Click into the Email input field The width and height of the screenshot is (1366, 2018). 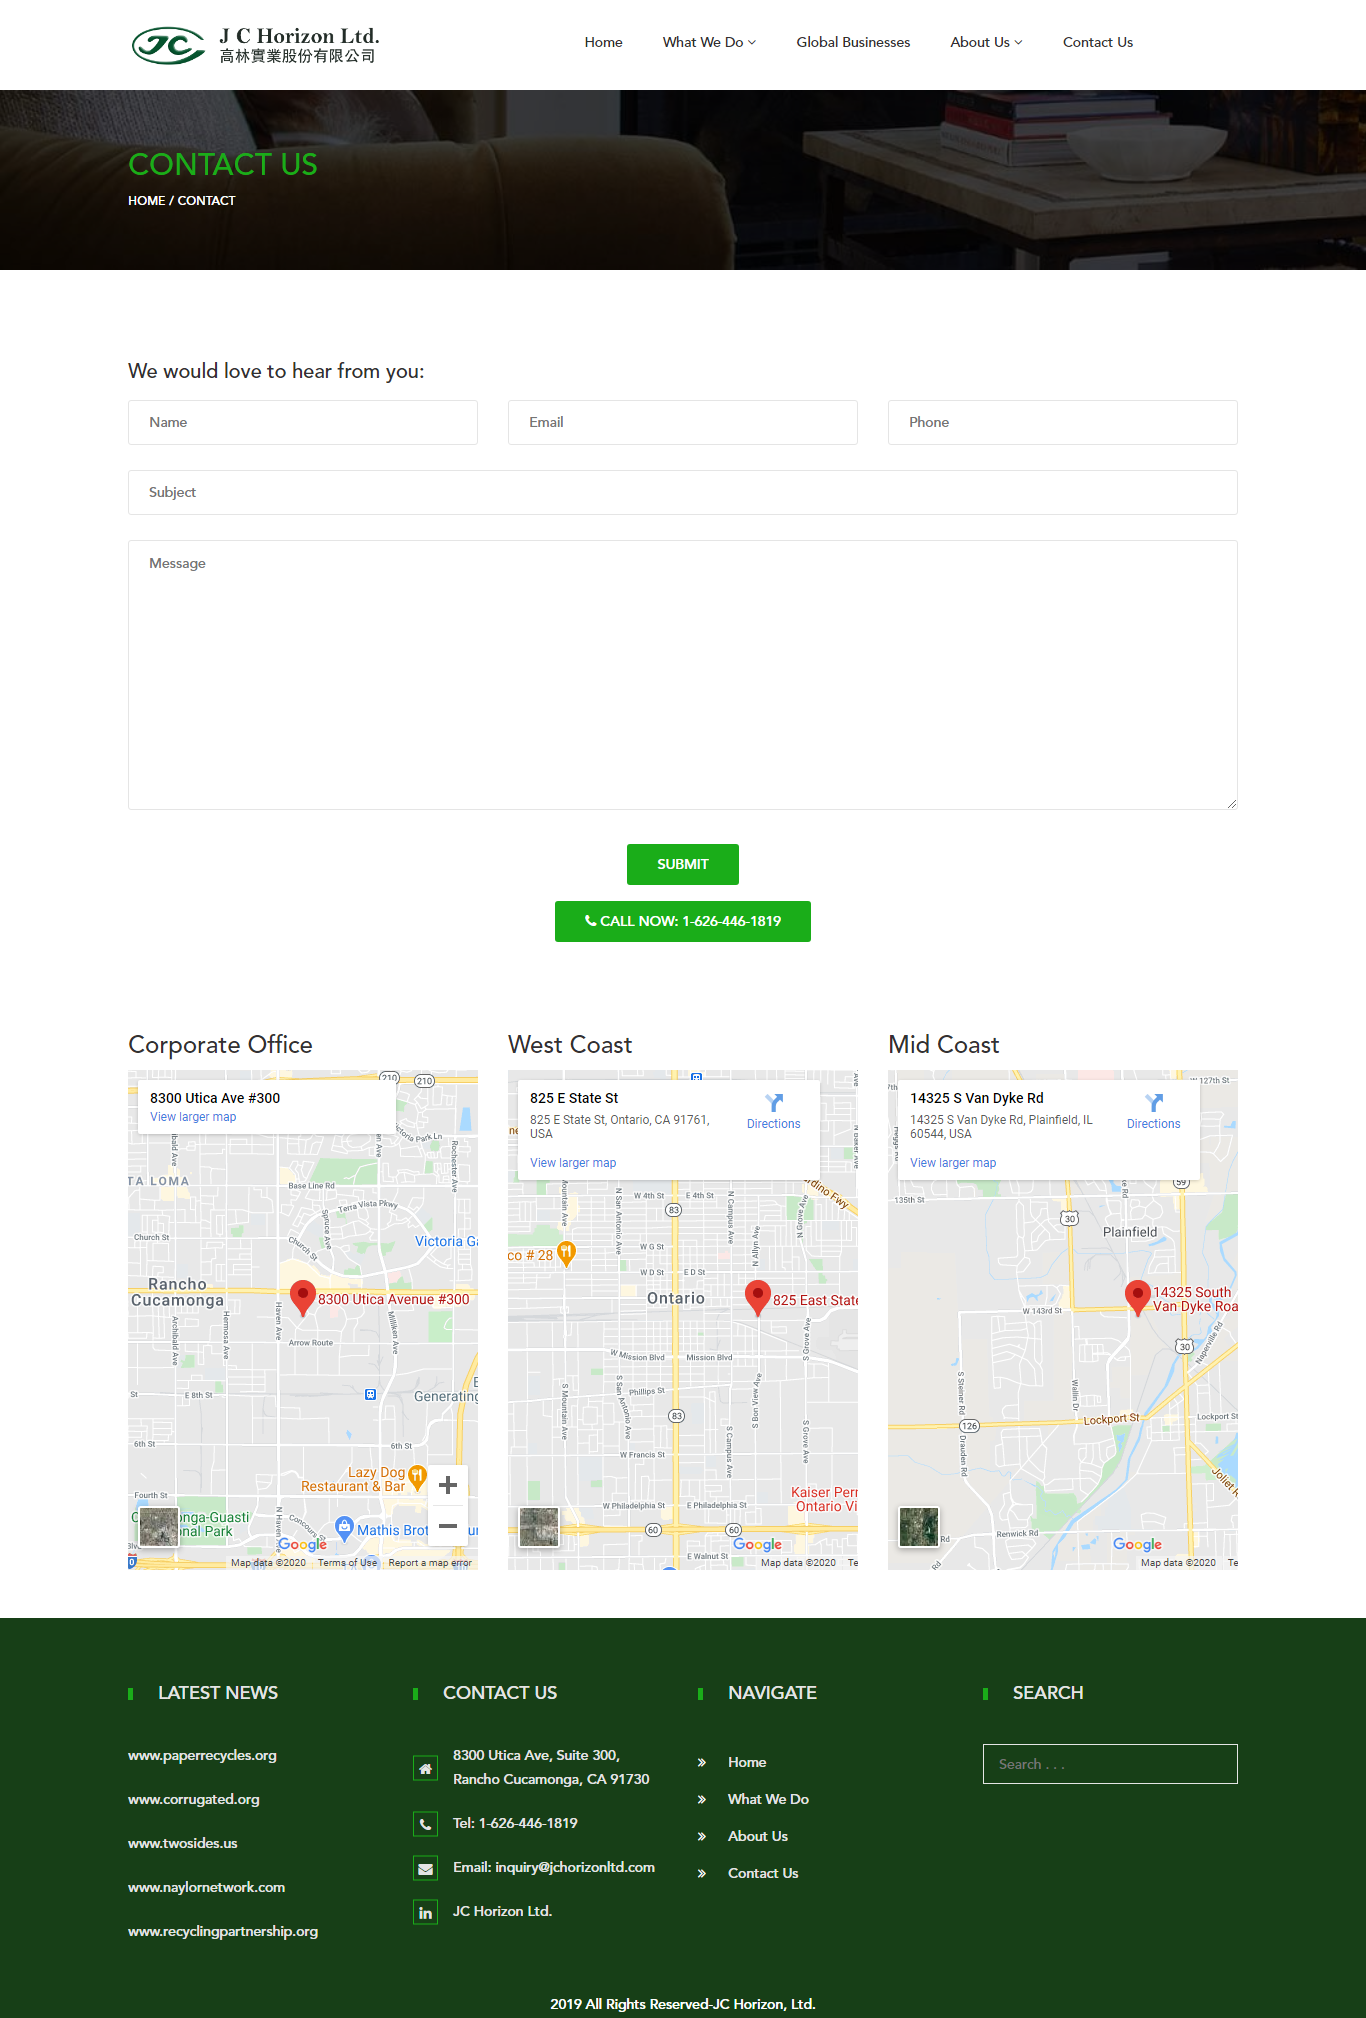[682, 422]
